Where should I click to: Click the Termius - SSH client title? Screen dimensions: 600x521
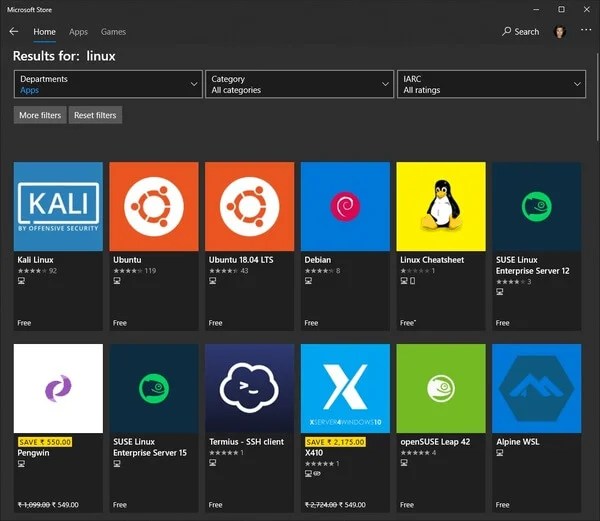246,442
